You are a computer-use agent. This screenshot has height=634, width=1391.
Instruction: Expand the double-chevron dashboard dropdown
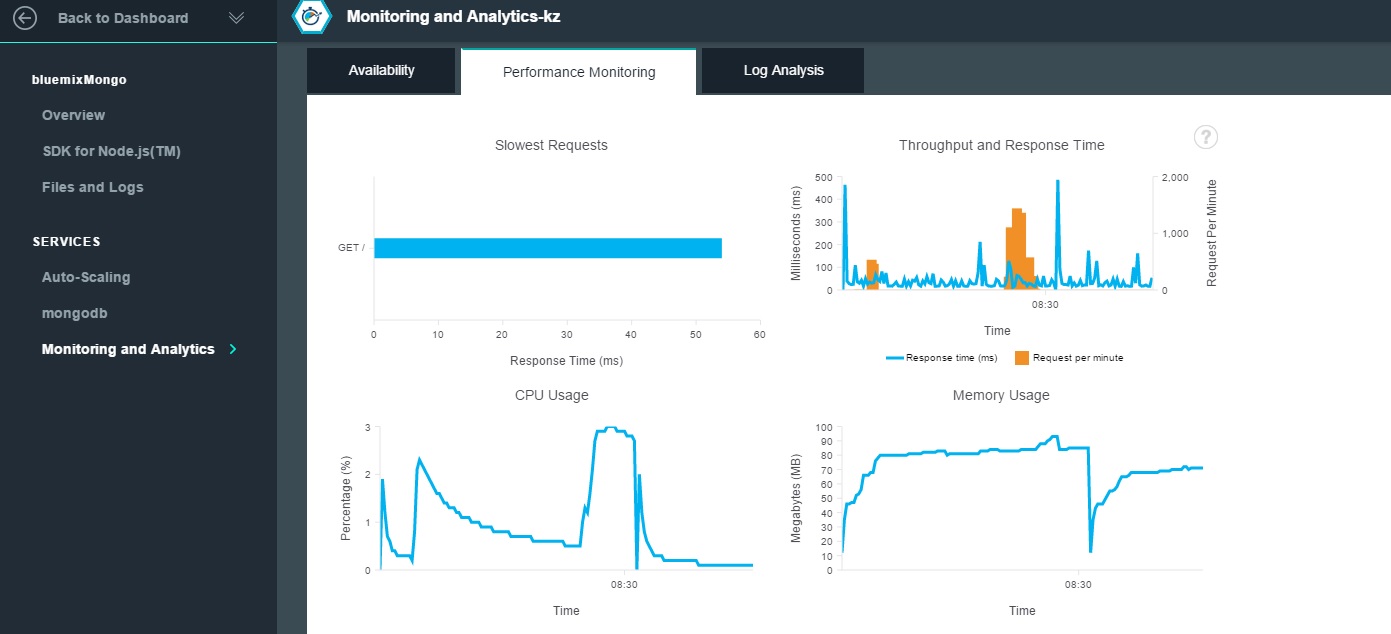coord(237,18)
